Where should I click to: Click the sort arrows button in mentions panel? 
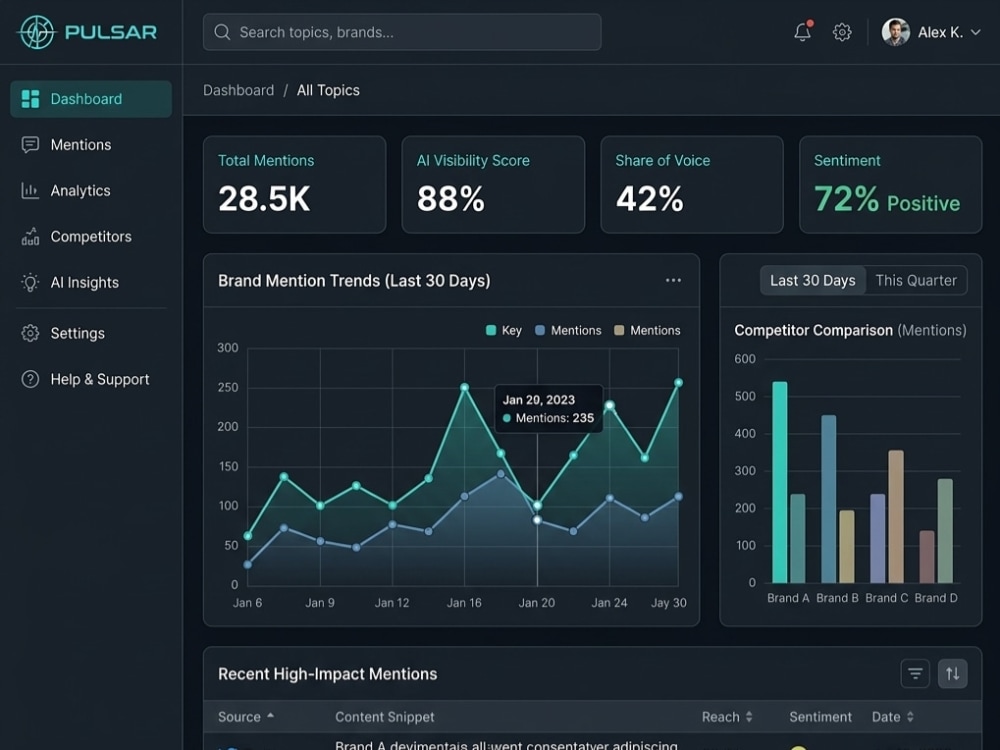[953, 673]
